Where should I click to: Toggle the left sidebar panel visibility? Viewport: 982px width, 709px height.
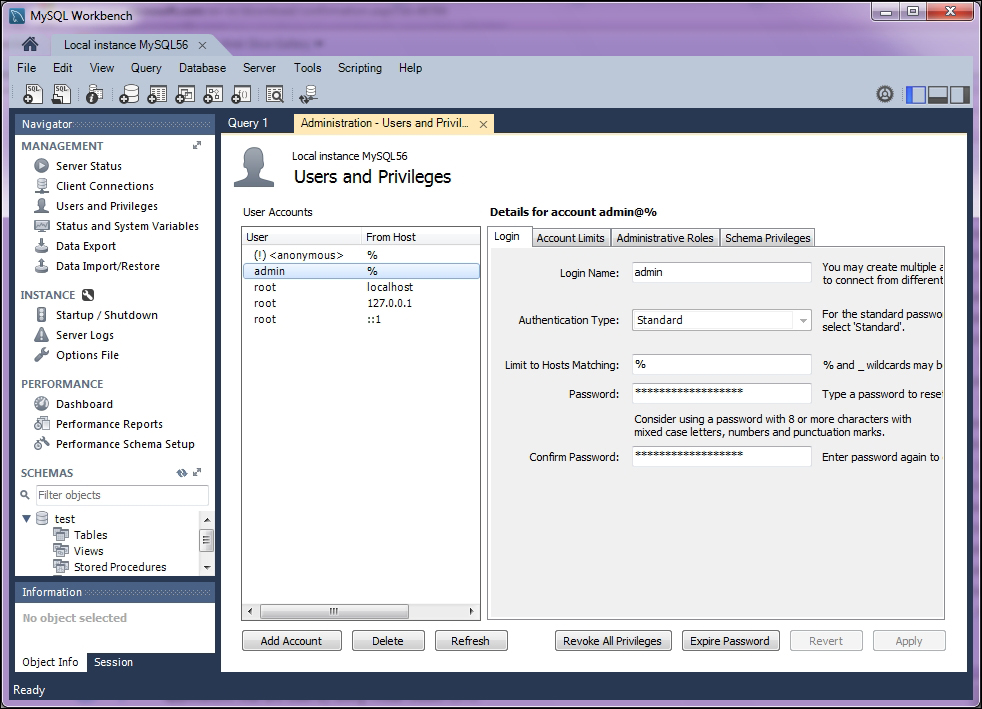pos(916,95)
